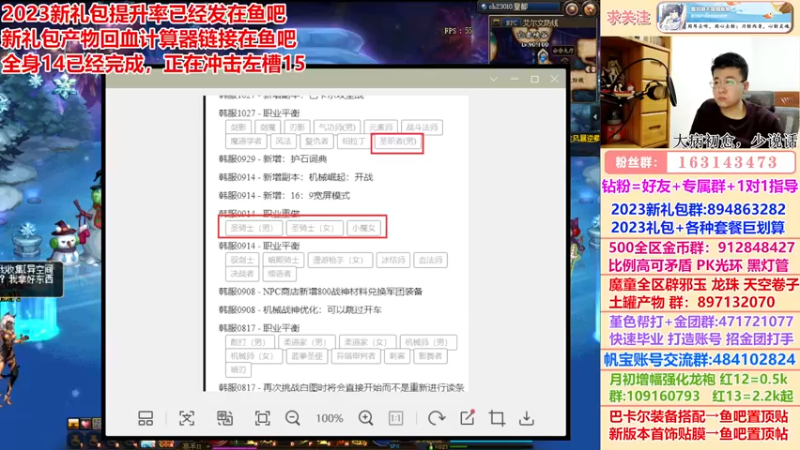The width and height of the screenshot is (800, 450).
Task: Rotate the image clockwise
Action: pos(436,418)
